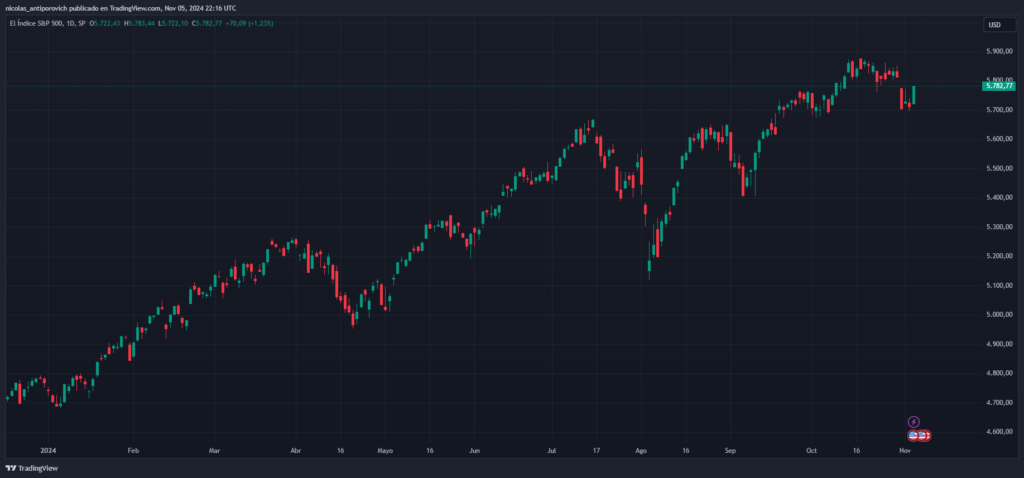This screenshot has height=478, width=1024.
Task: Click the green current price label 5.782,77
Action: pos(1000,87)
